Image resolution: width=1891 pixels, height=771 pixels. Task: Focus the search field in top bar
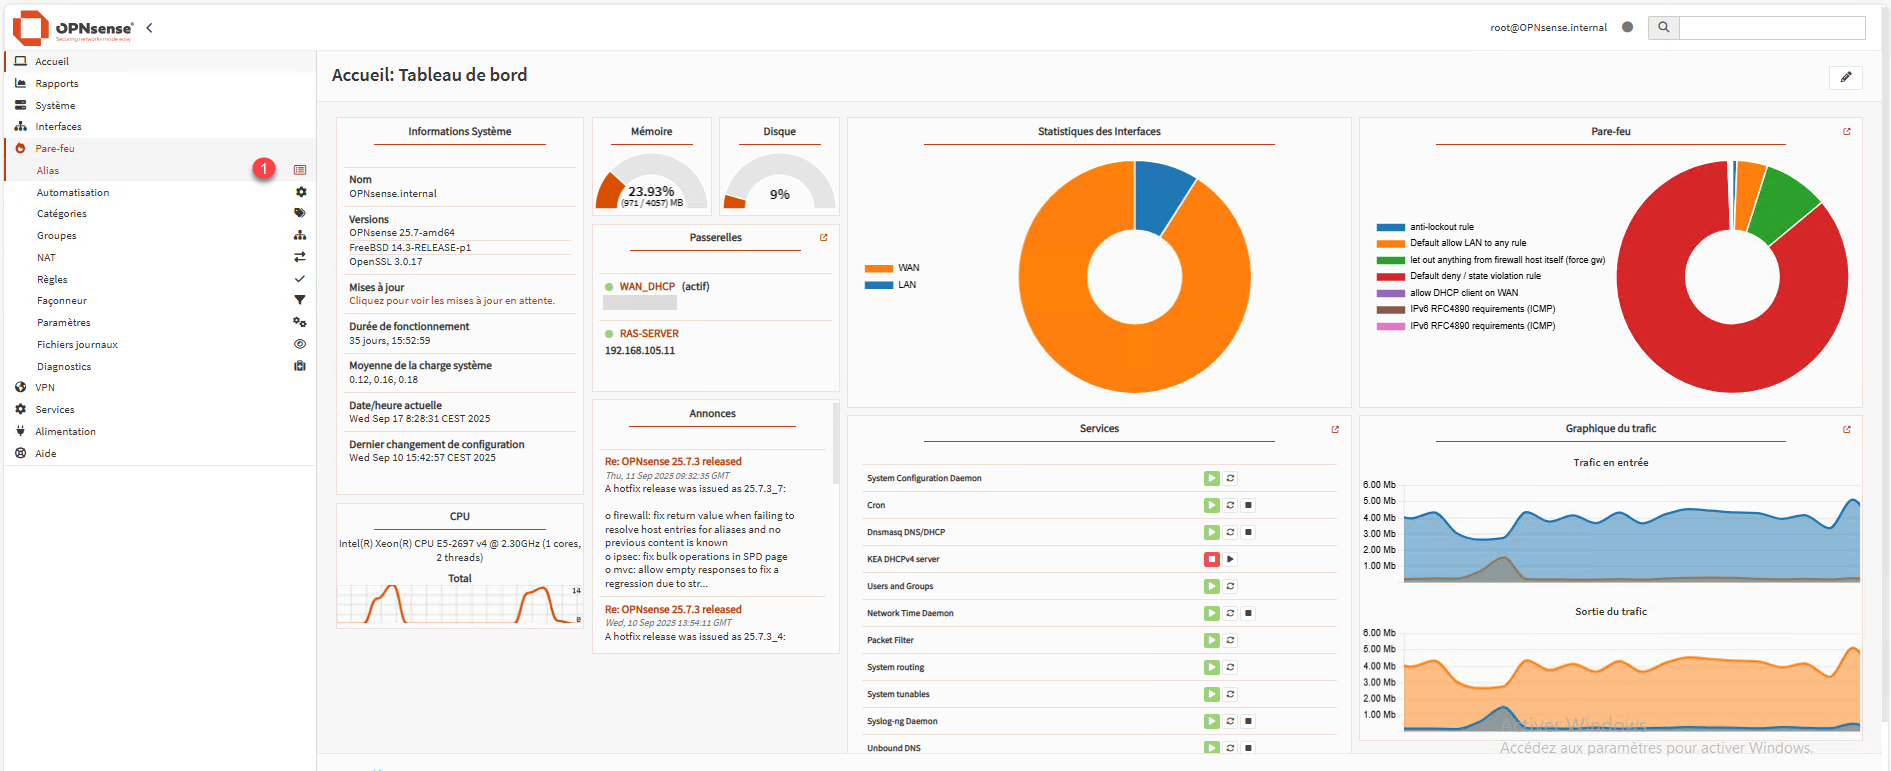click(1771, 28)
